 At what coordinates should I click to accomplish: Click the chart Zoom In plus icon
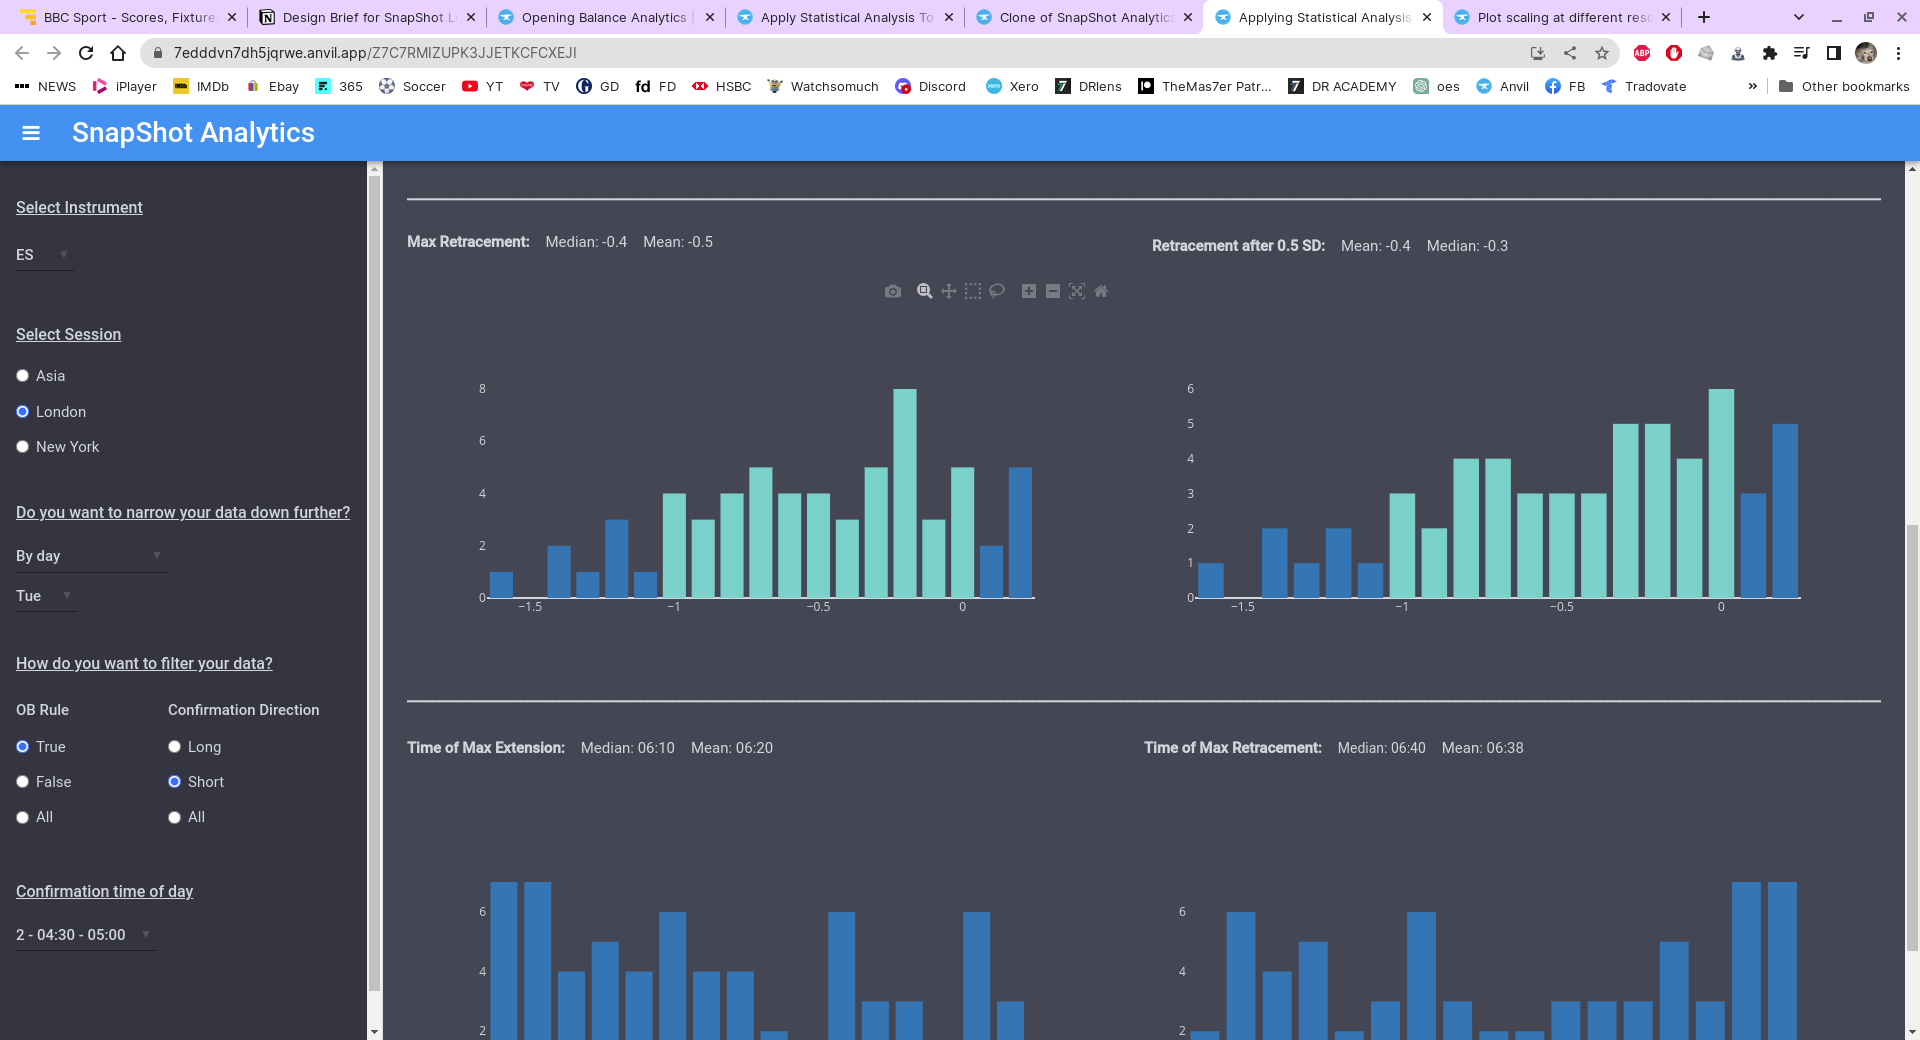(1029, 291)
